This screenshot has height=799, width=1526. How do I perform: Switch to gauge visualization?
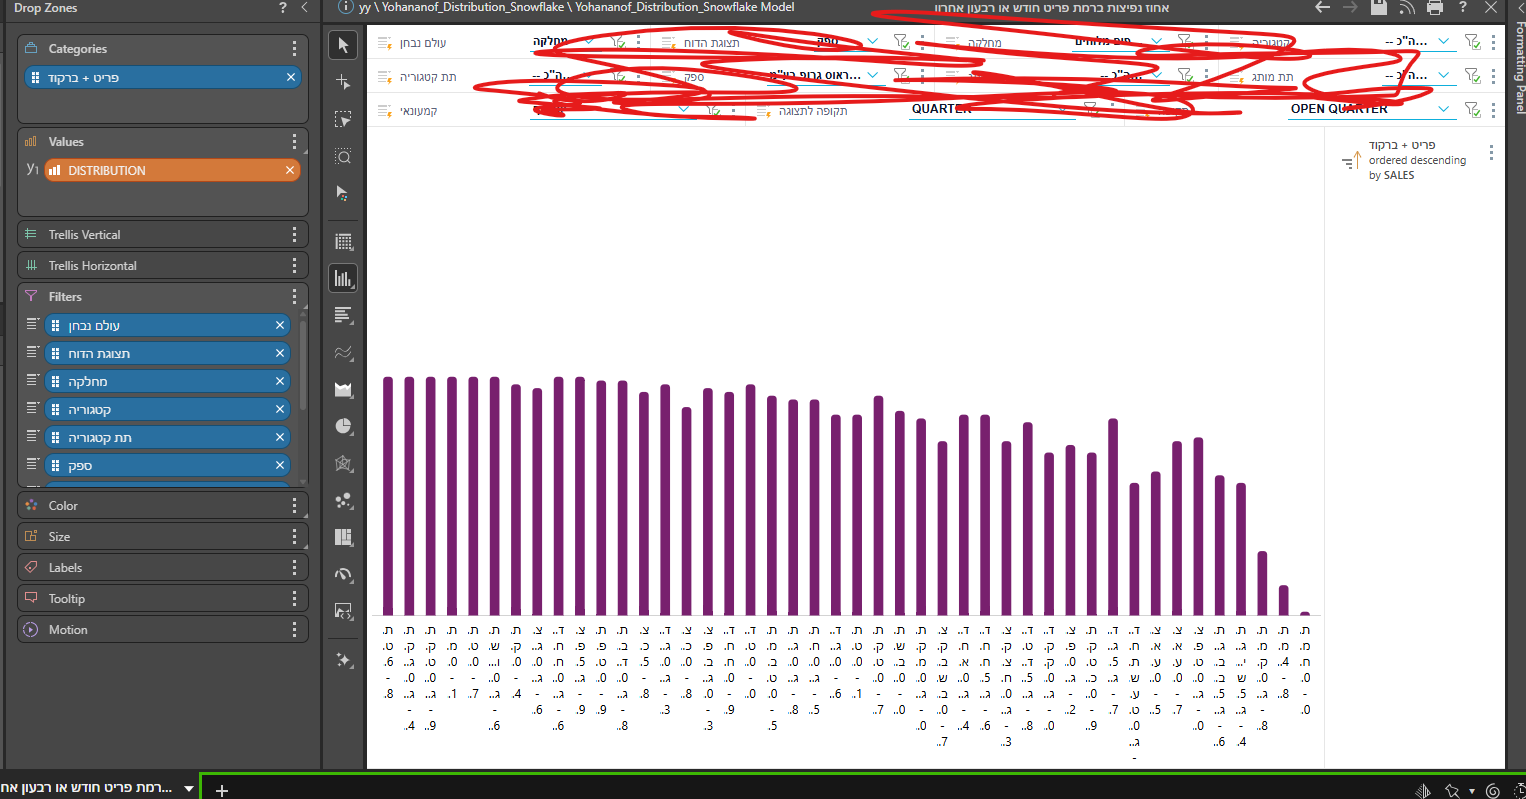343,574
